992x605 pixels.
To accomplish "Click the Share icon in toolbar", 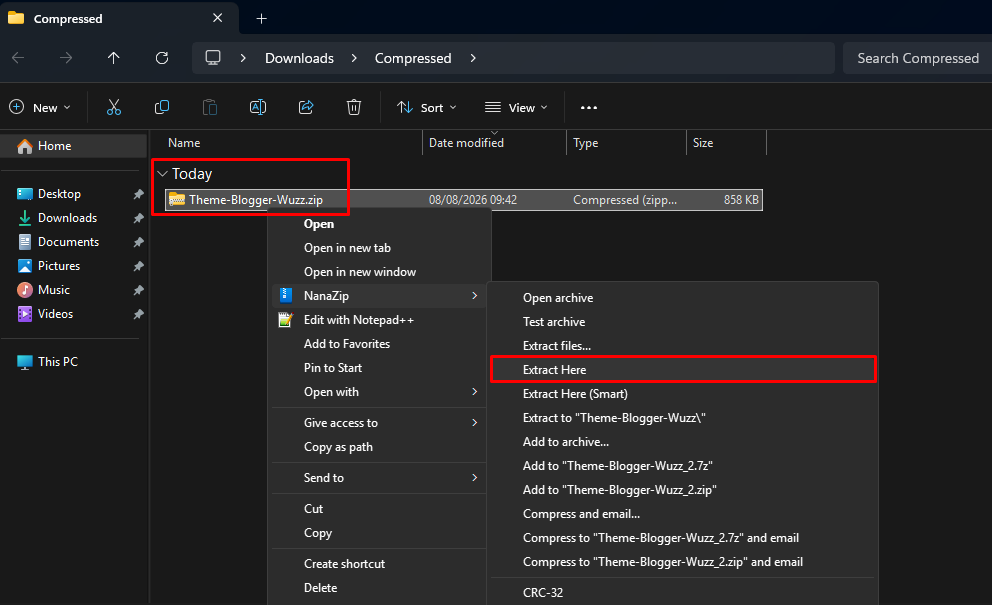I will coord(306,108).
